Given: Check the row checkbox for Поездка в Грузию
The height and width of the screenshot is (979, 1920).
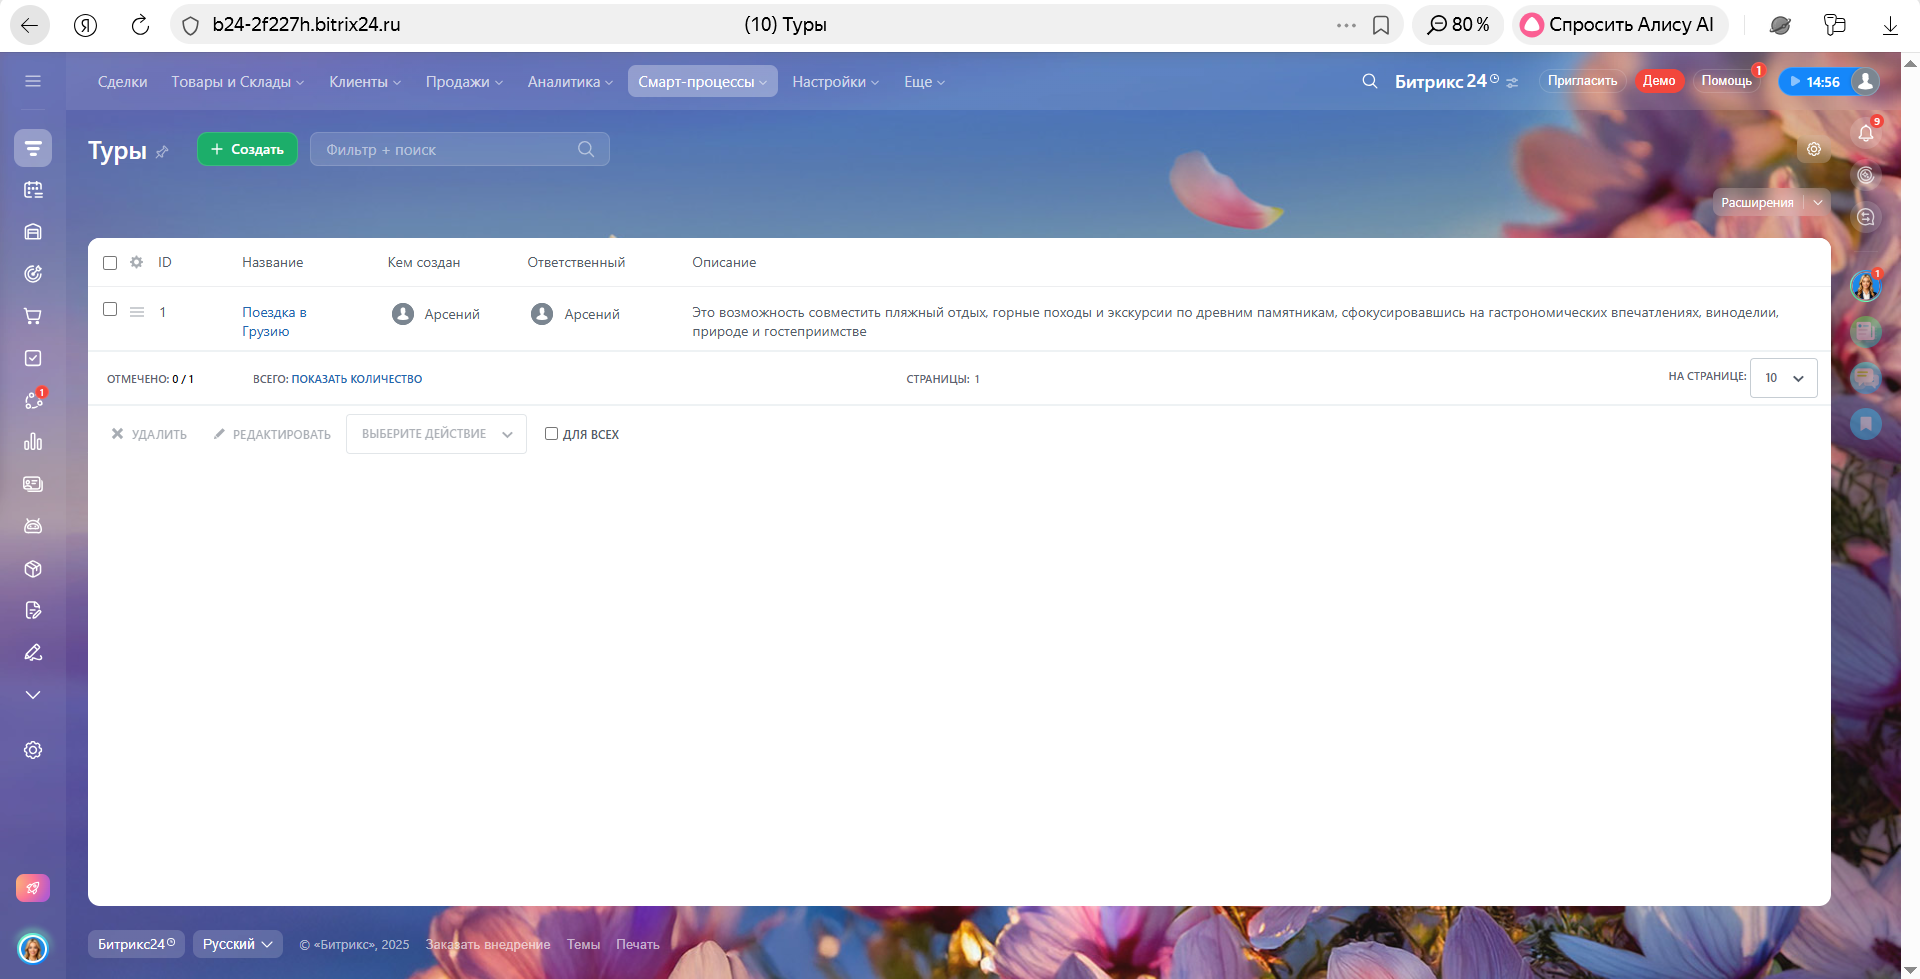Looking at the screenshot, I should tap(110, 310).
